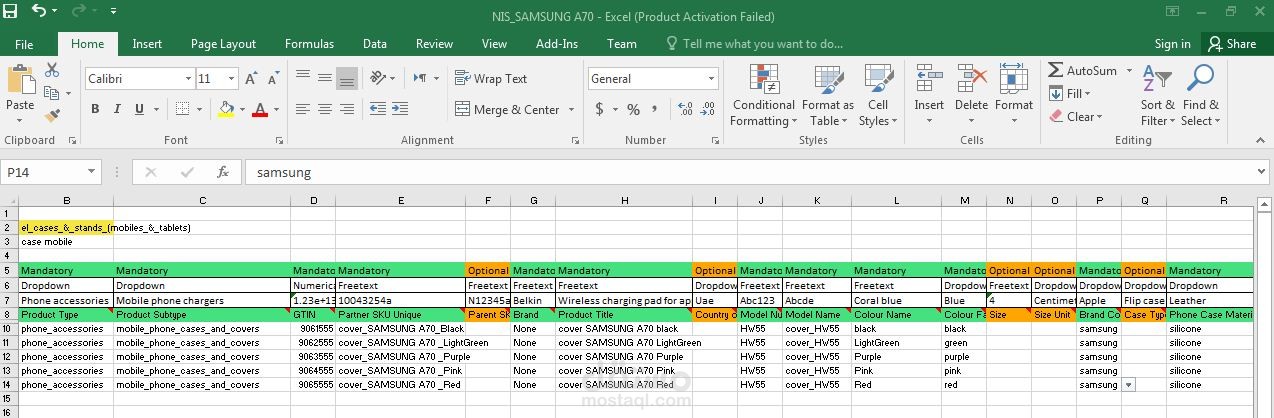Click the Orientation text angle icon
The width and height of the screenshot is (1274, 418).
pyautogui.click(x=378, y=78)
